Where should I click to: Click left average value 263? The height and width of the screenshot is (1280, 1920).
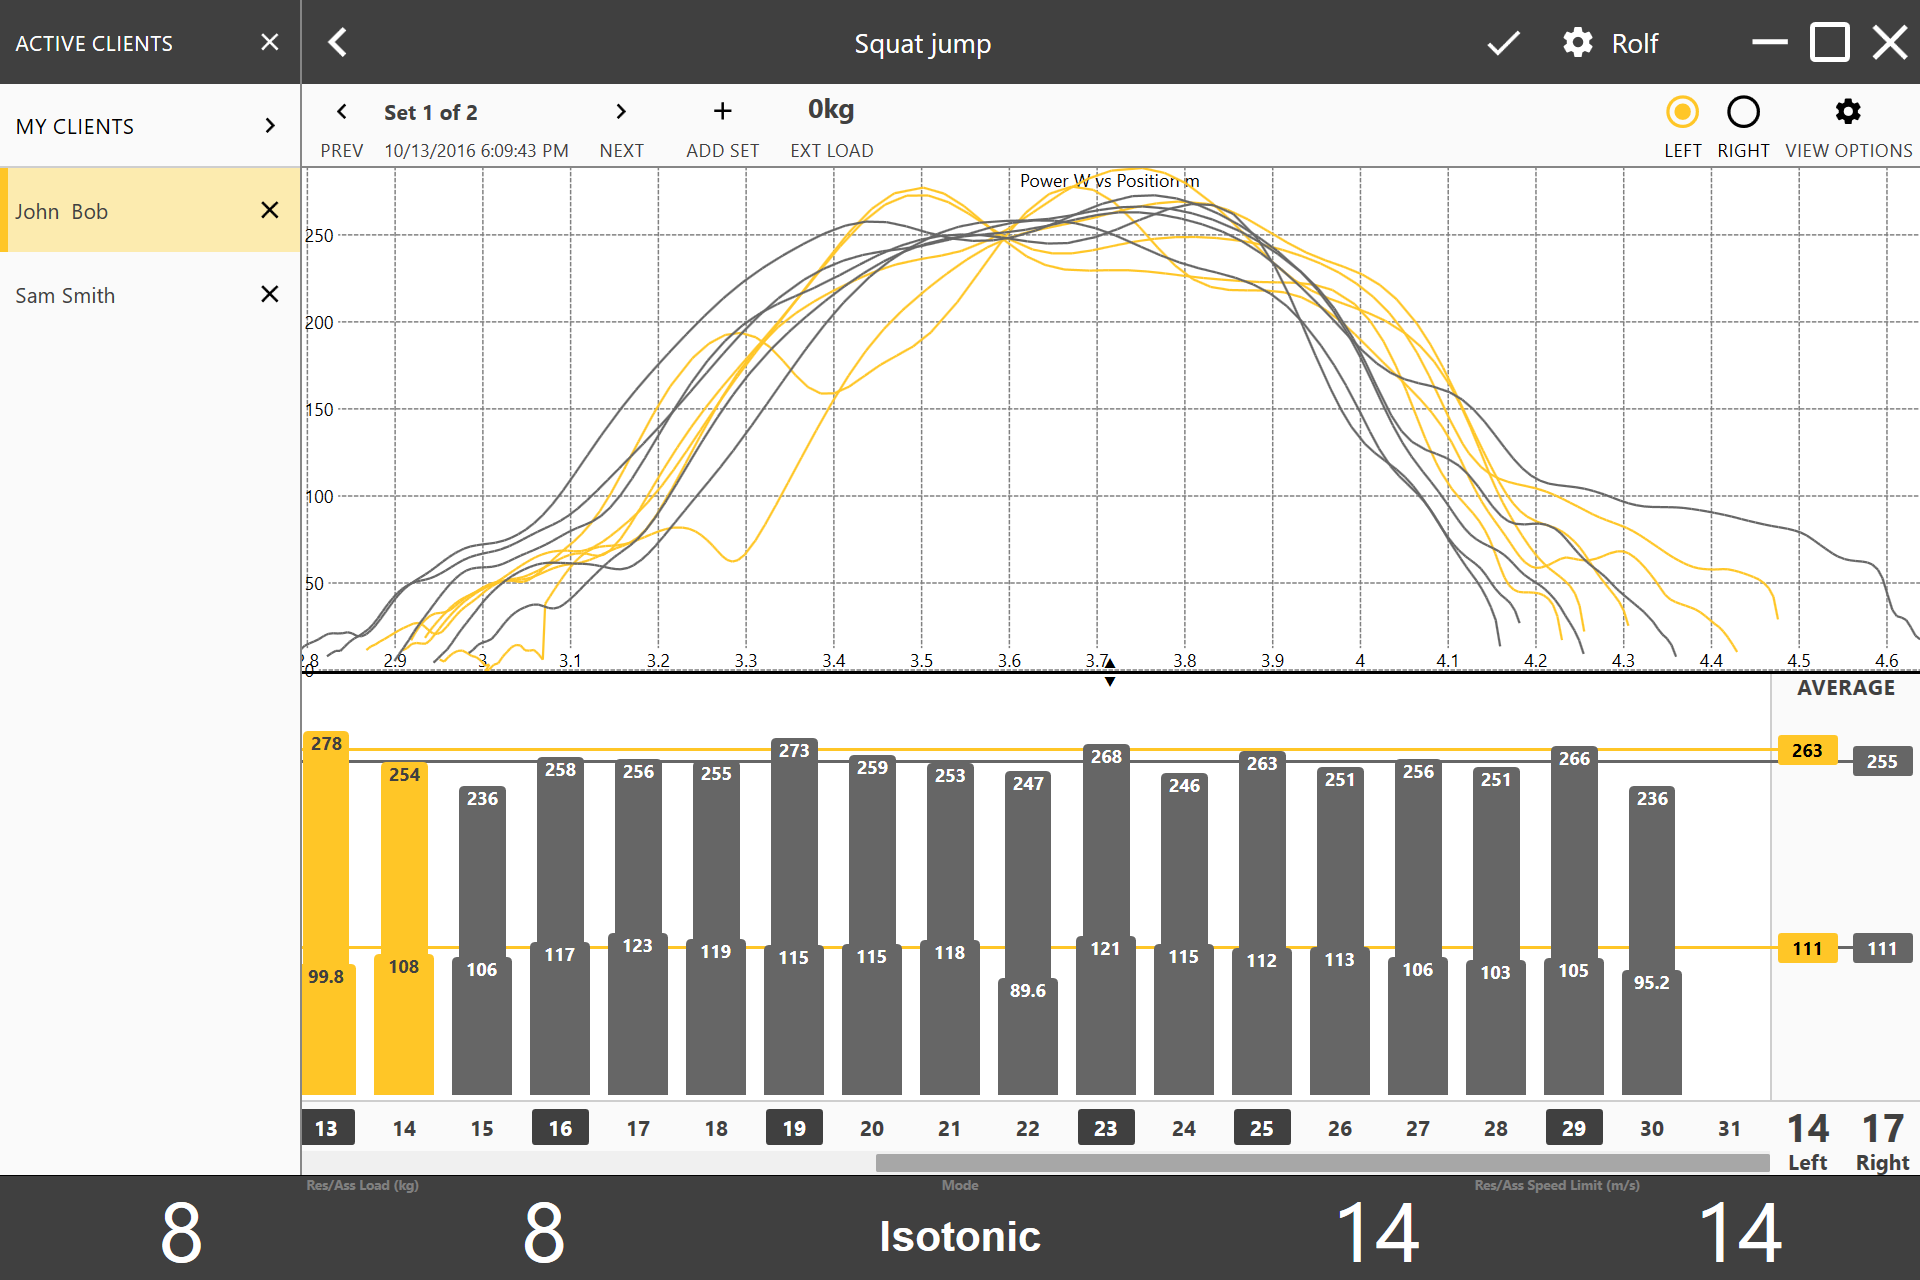1807,750
